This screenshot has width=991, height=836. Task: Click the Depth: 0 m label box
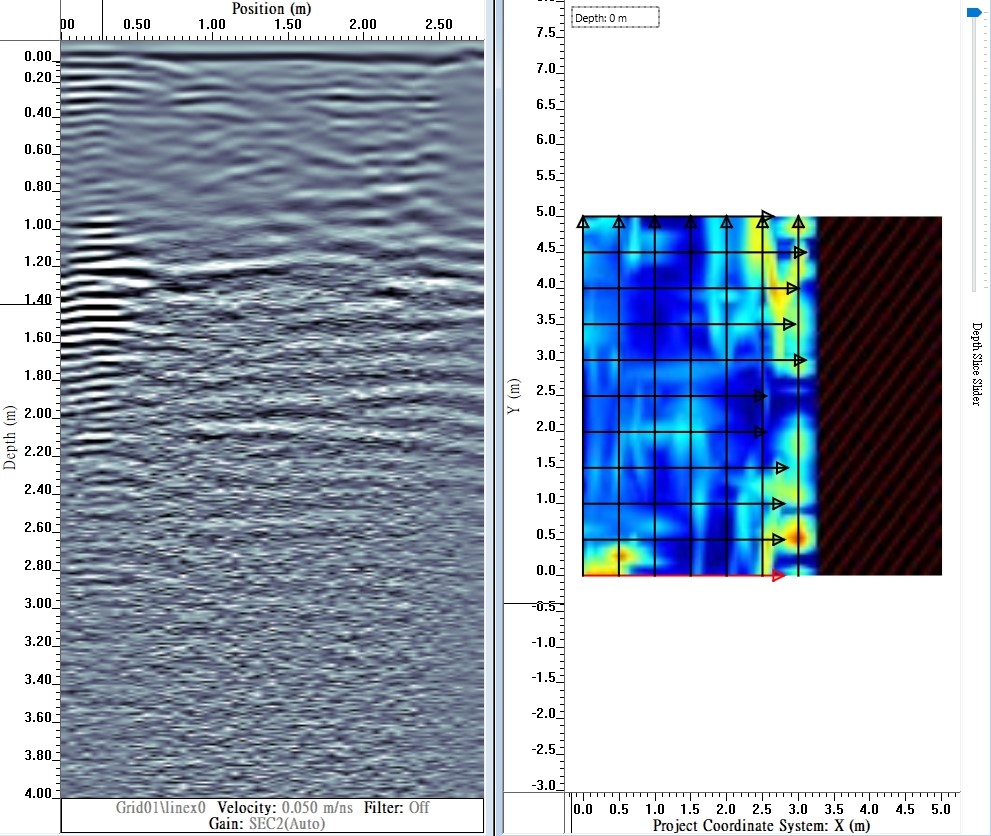click(615, 18)
